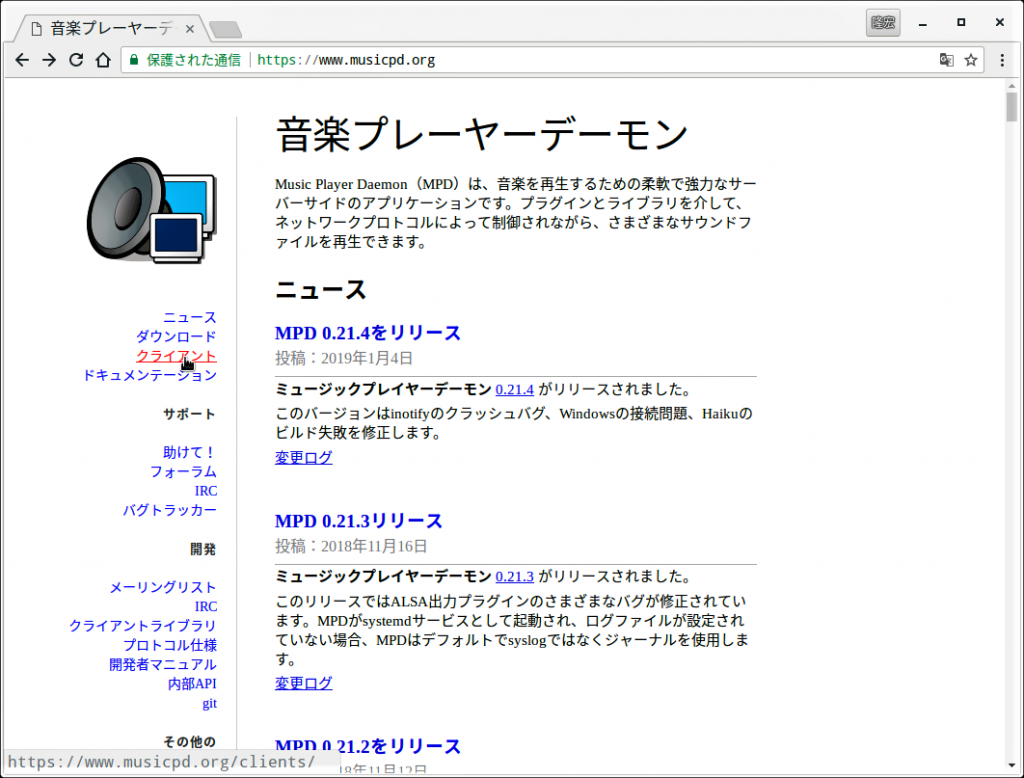Open the メーリングリスト link
1024x778 pixels.
163,587
